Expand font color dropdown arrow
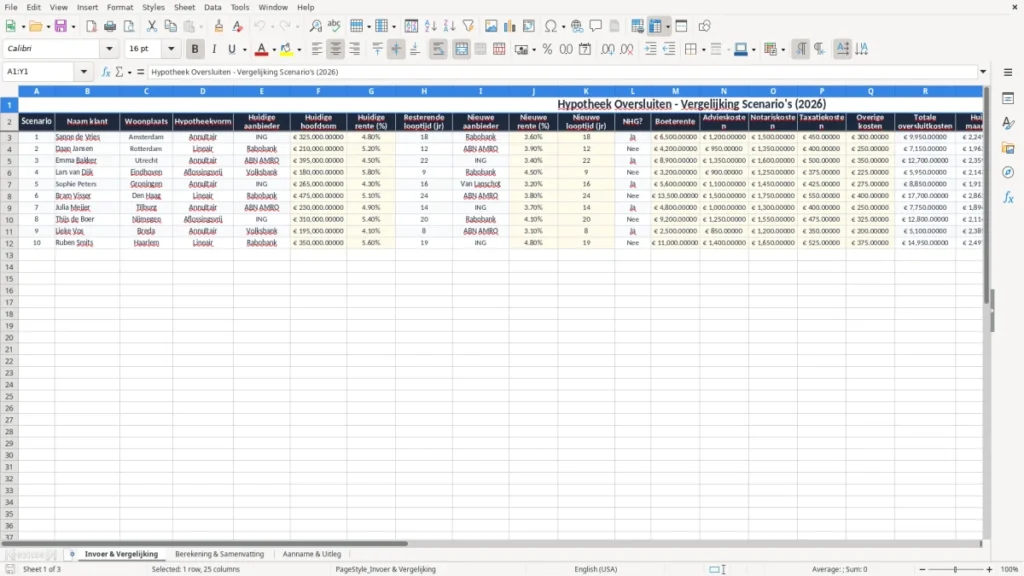Screen dimensions: 1024x576 (x=274, y=50)
